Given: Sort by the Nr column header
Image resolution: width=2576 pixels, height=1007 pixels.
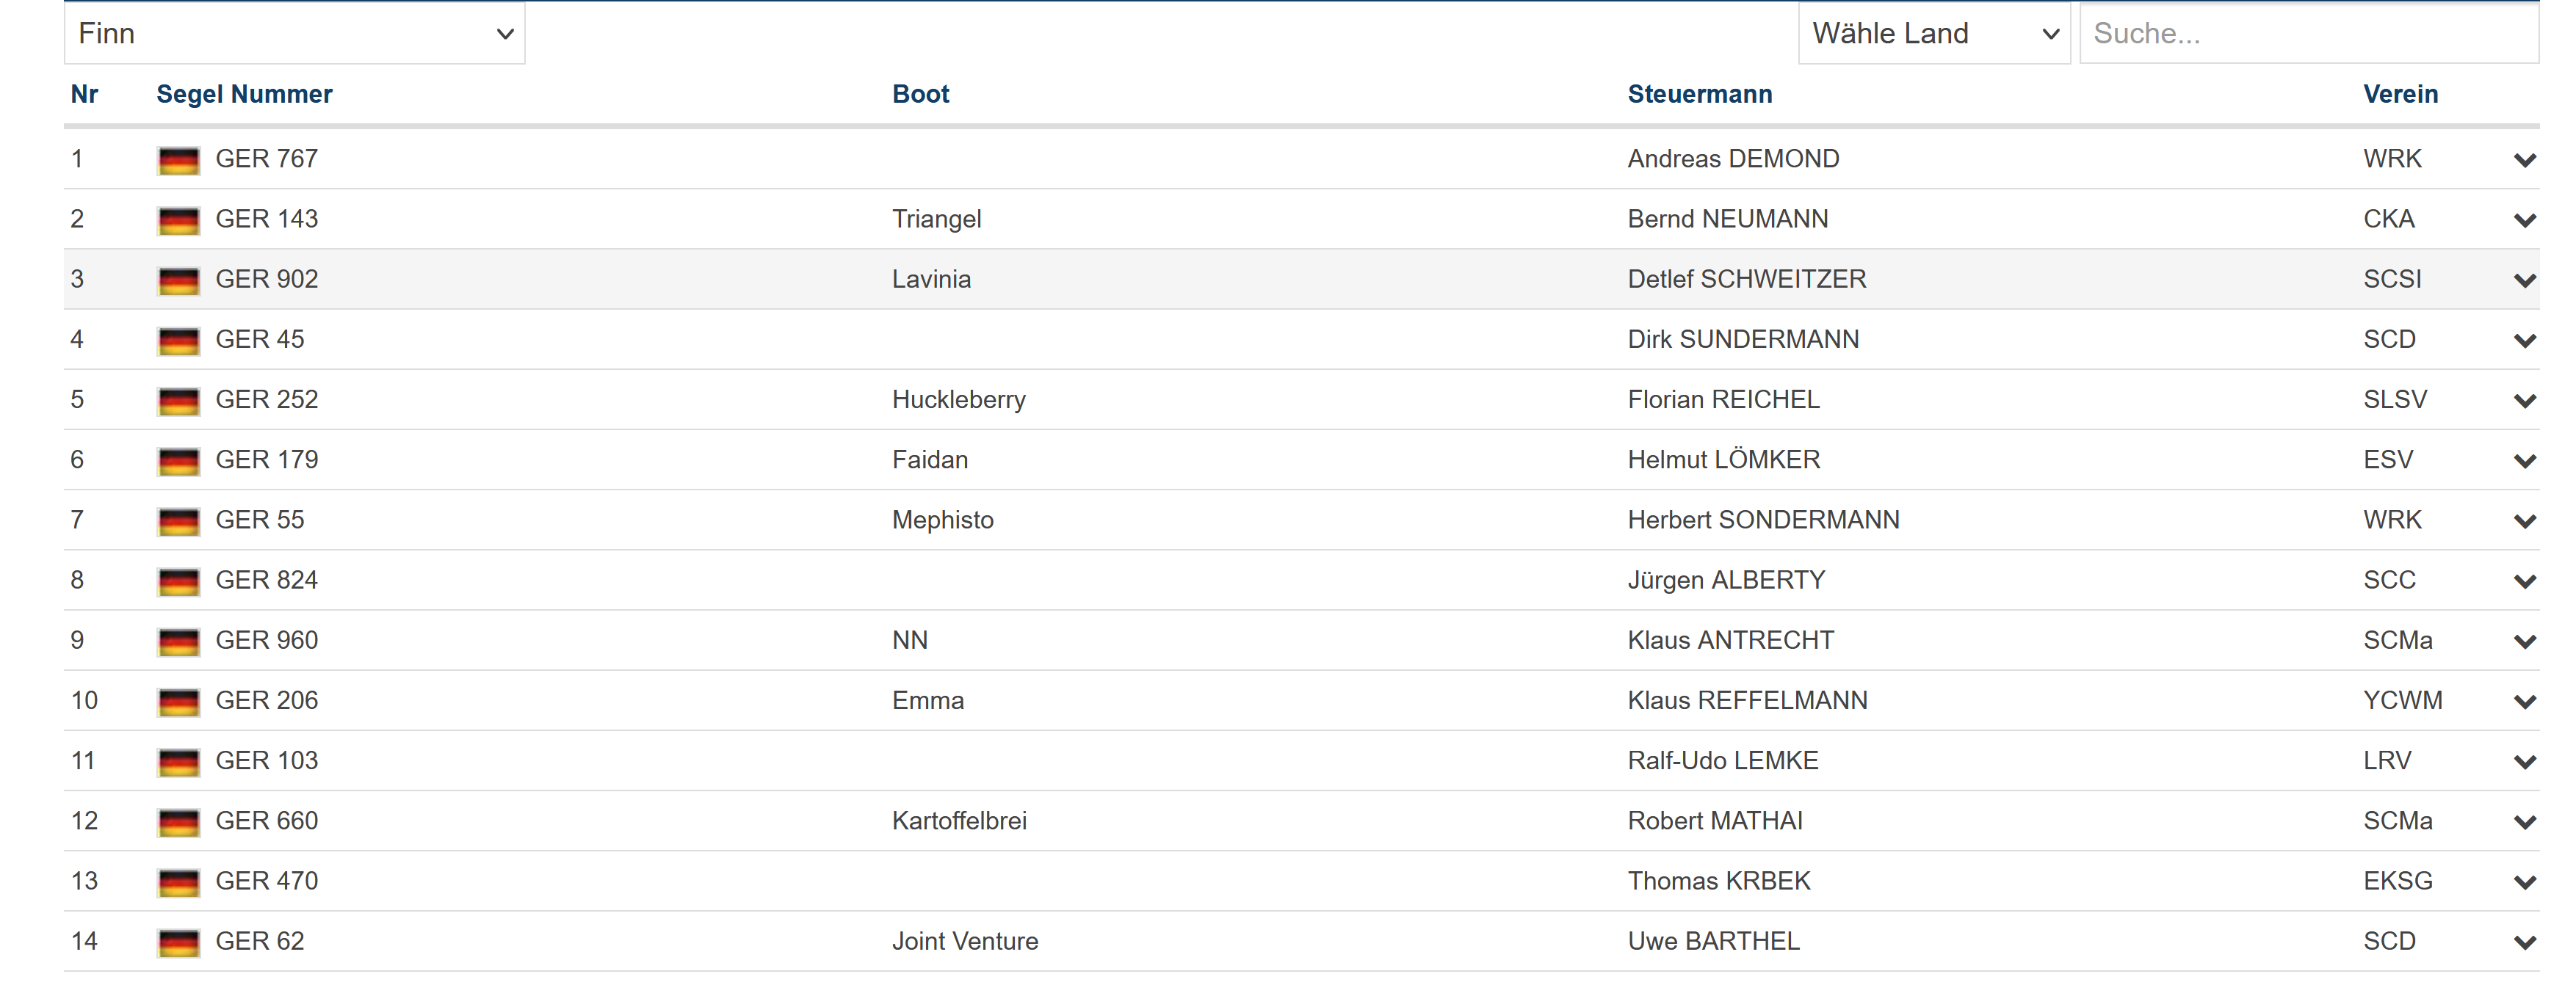Looking at the screenshot, I should coord(84,94).
